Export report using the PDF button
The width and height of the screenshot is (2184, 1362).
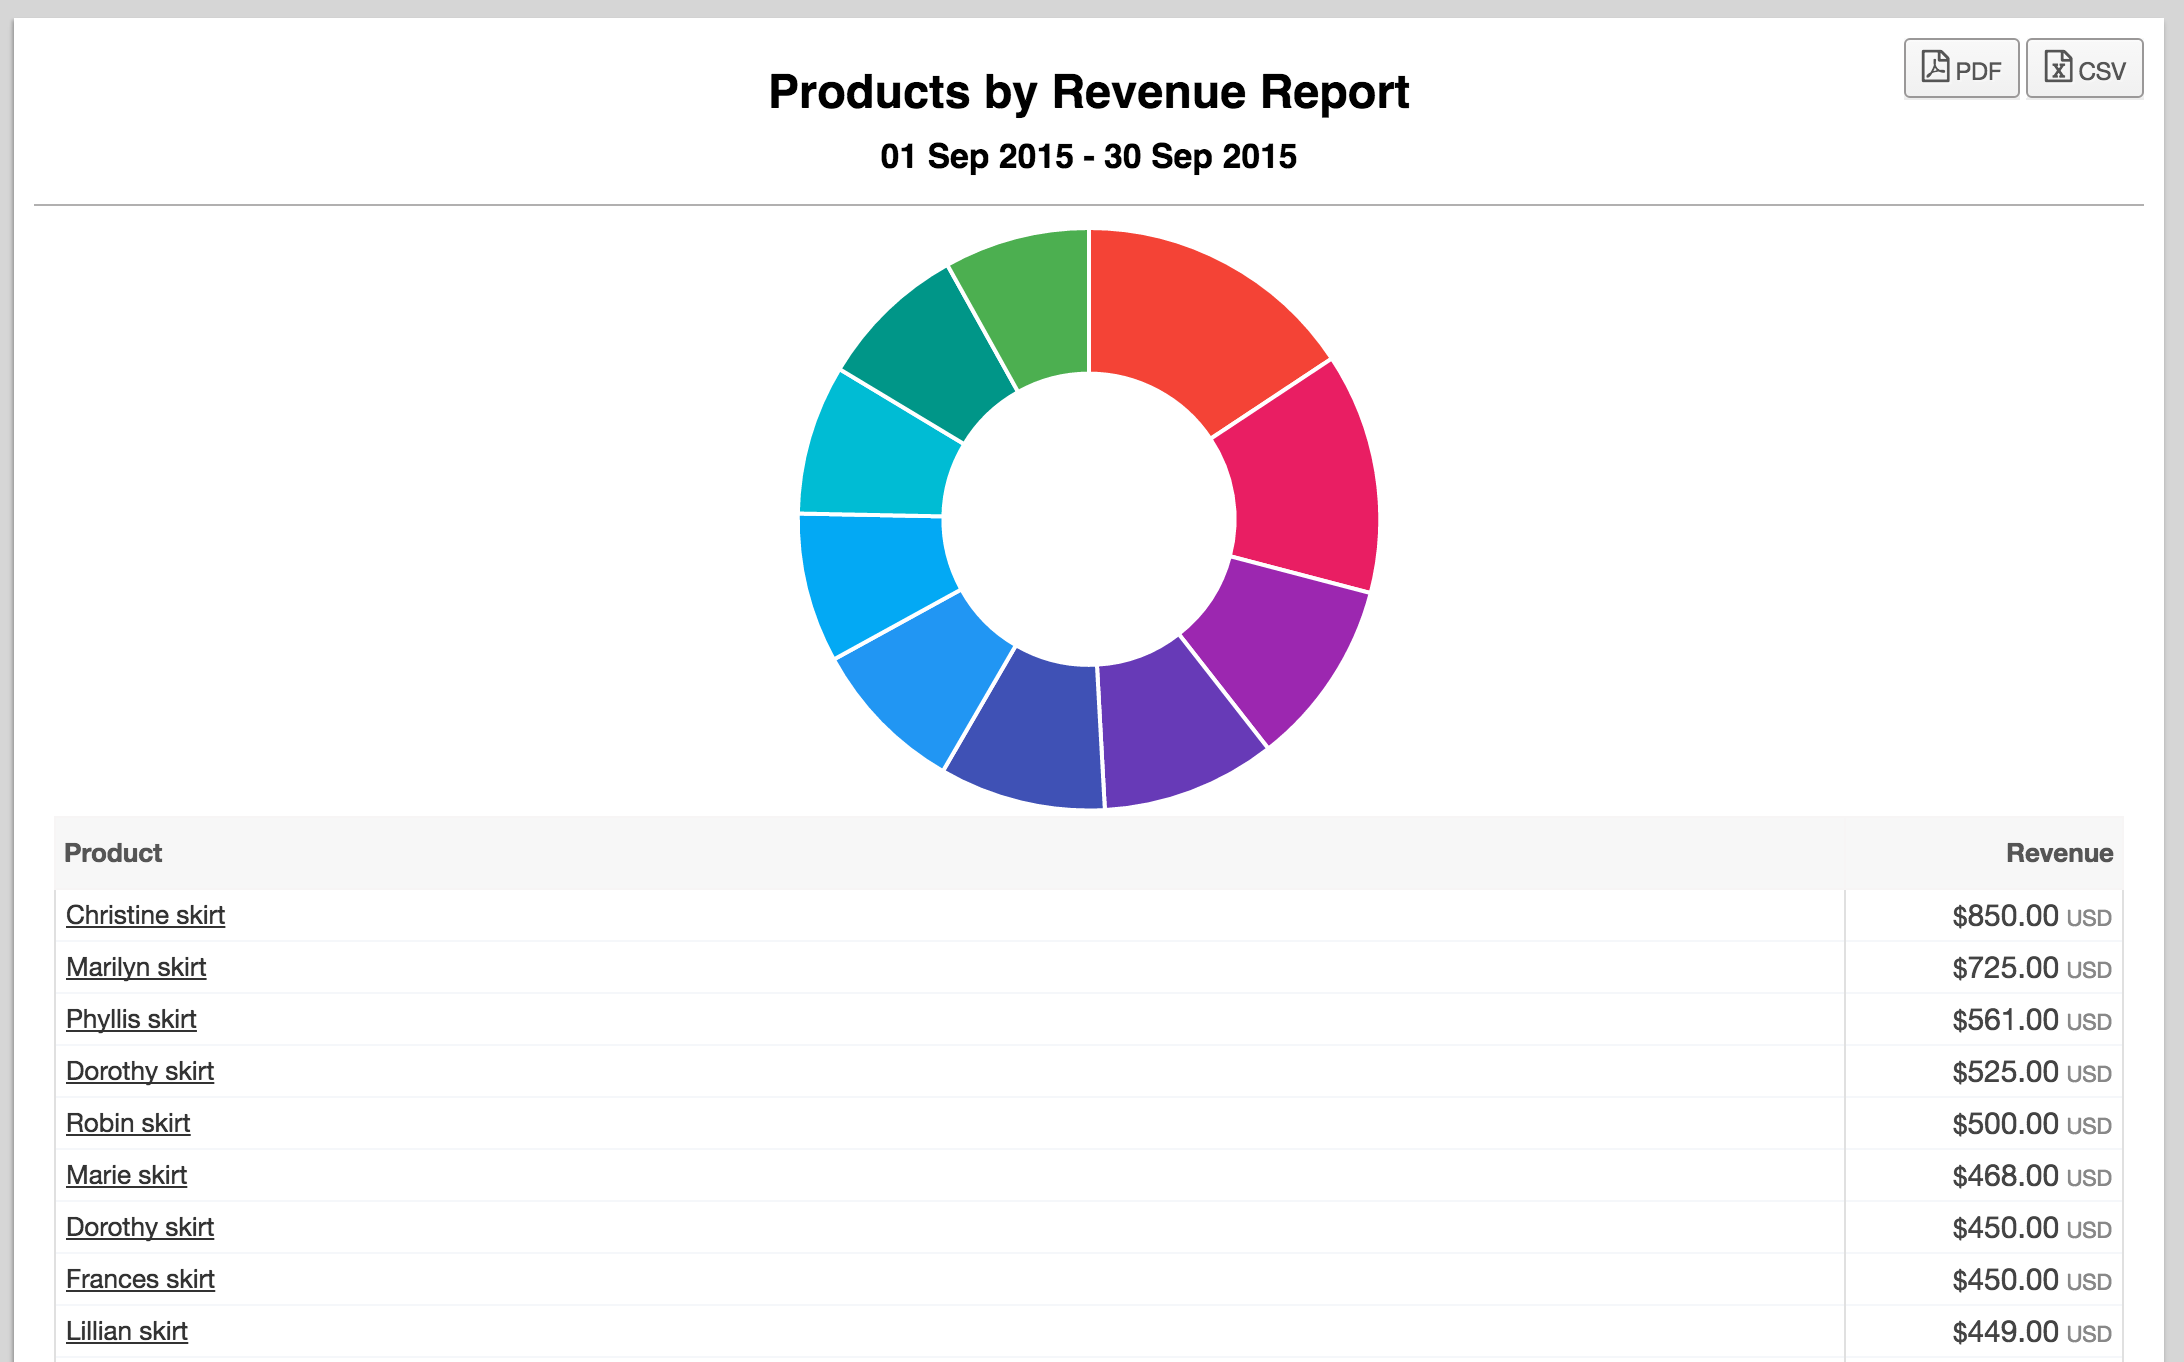click(1961, 68)
